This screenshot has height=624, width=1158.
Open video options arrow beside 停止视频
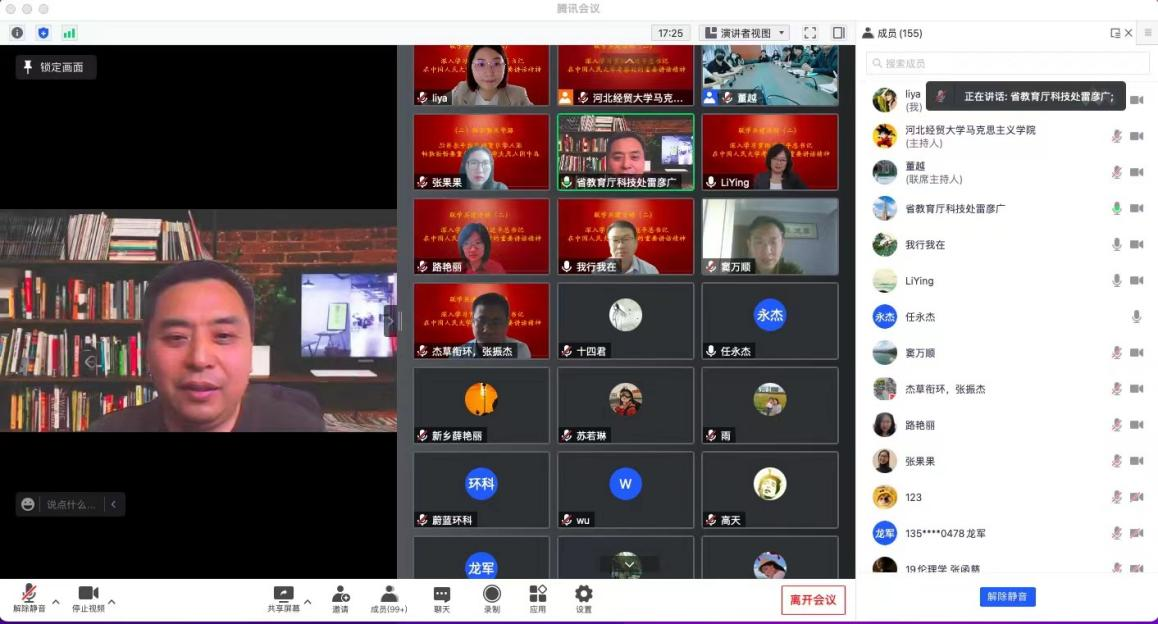[112, 602]
